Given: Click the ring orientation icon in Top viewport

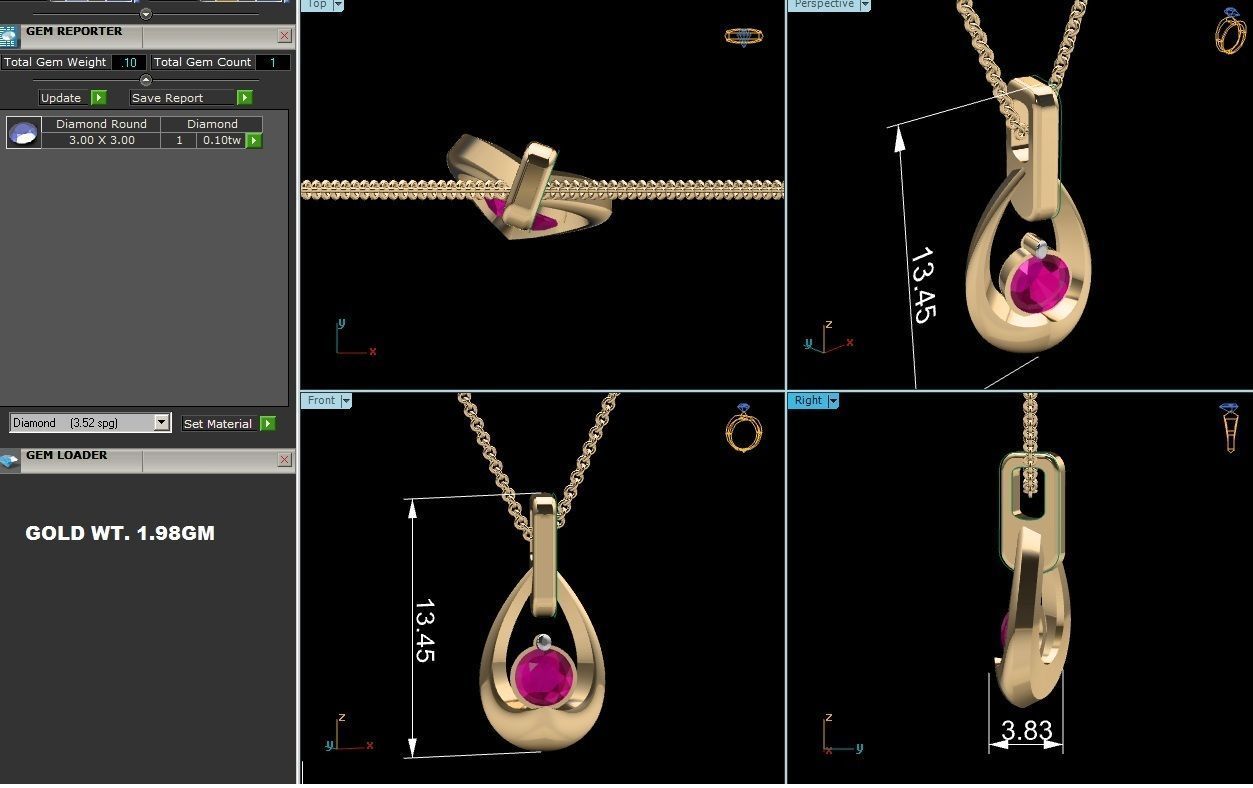Looking at the screenshot, I should [743, 36].
